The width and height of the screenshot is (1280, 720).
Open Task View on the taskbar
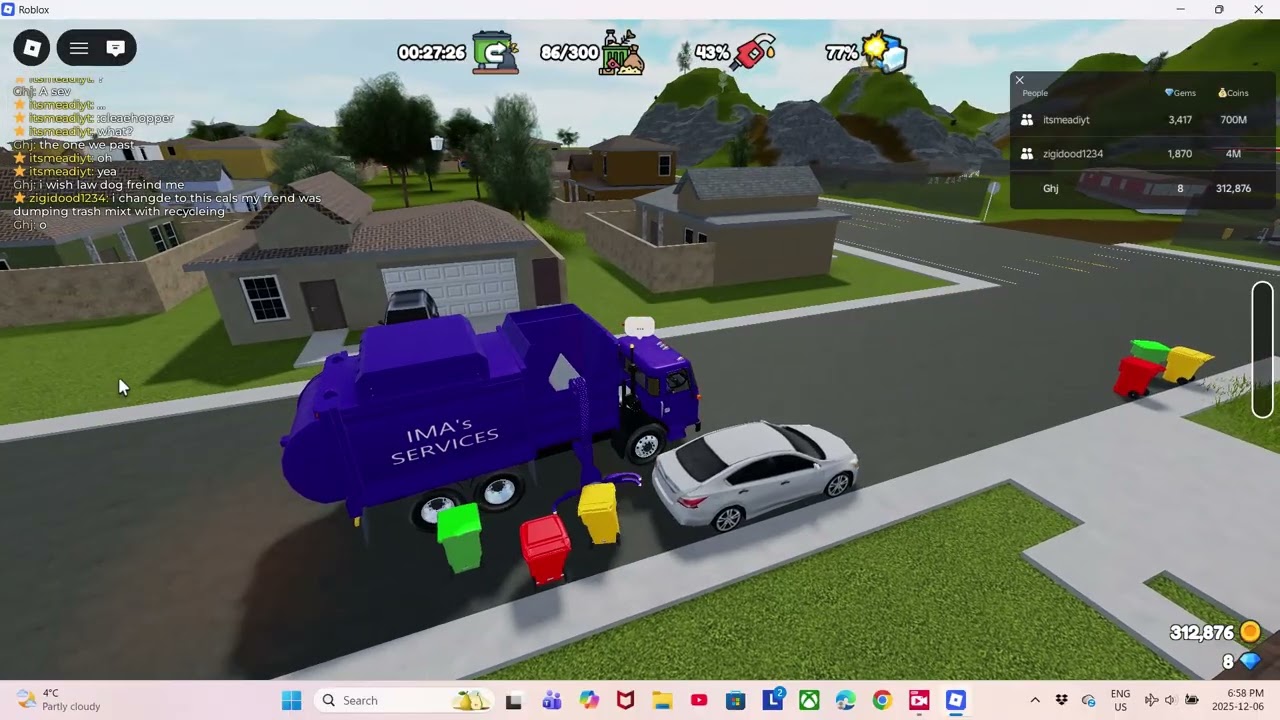tap(514, 700)
